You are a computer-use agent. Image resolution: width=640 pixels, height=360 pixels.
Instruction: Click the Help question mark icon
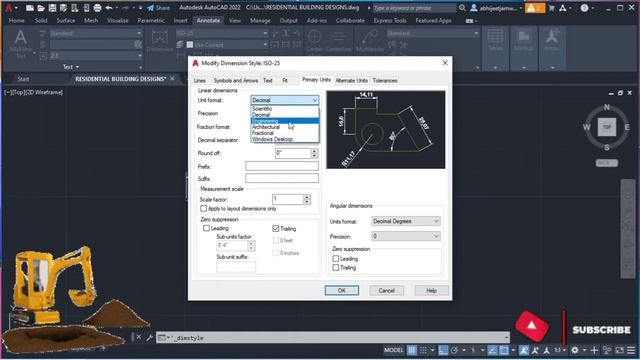(584, 8)
